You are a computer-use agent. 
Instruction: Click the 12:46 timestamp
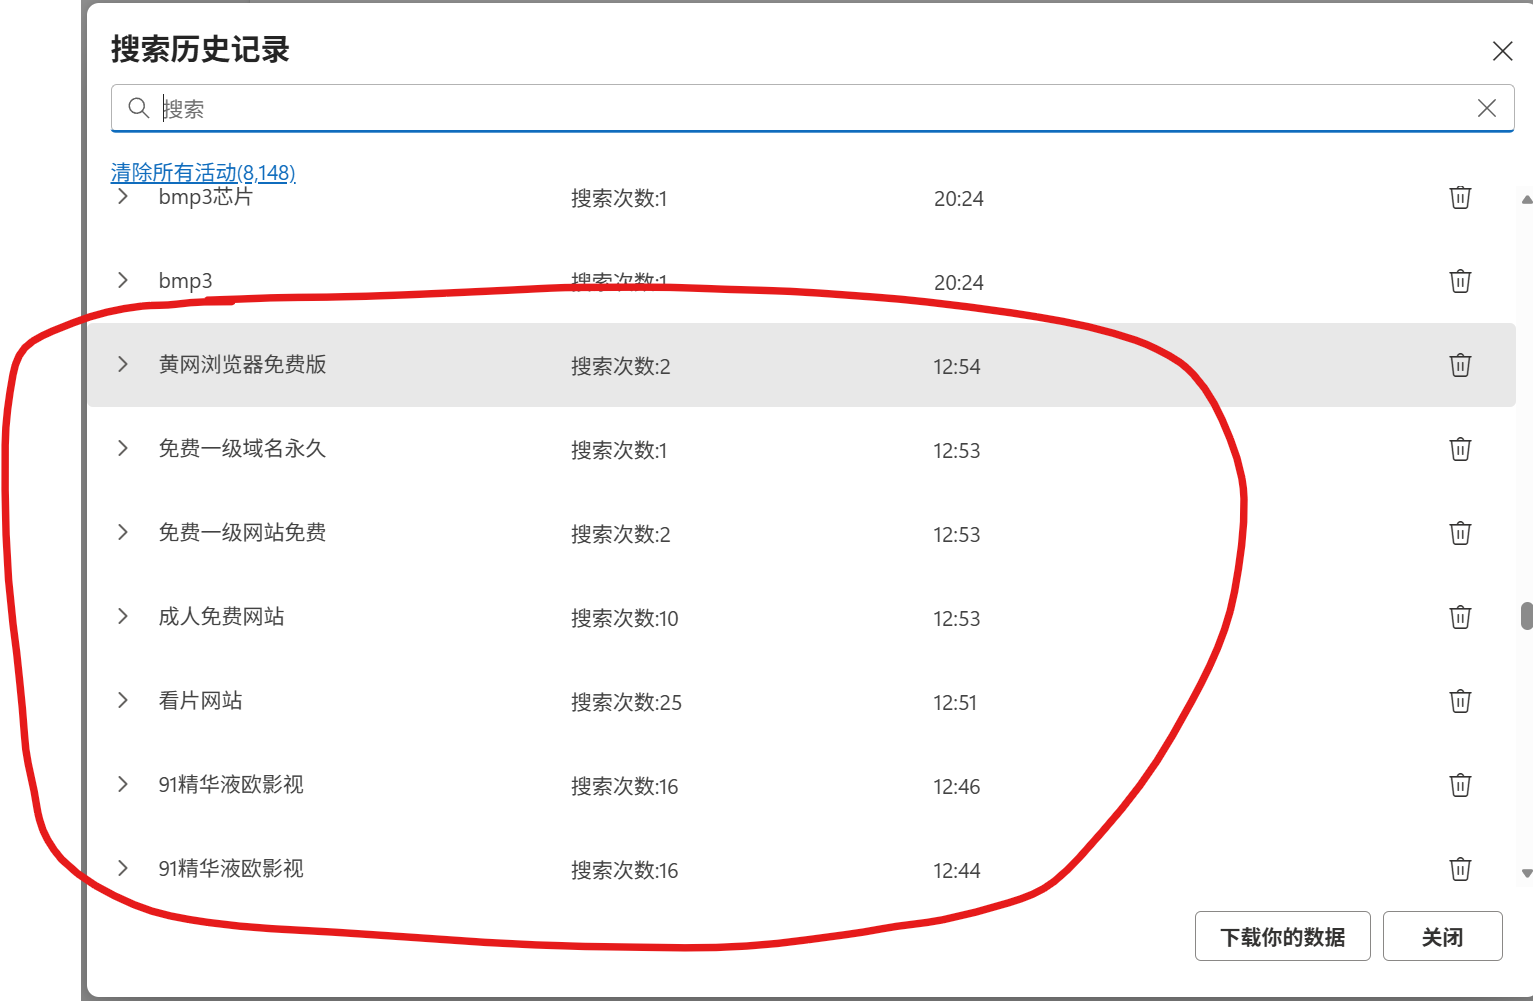tap(957, 786)
